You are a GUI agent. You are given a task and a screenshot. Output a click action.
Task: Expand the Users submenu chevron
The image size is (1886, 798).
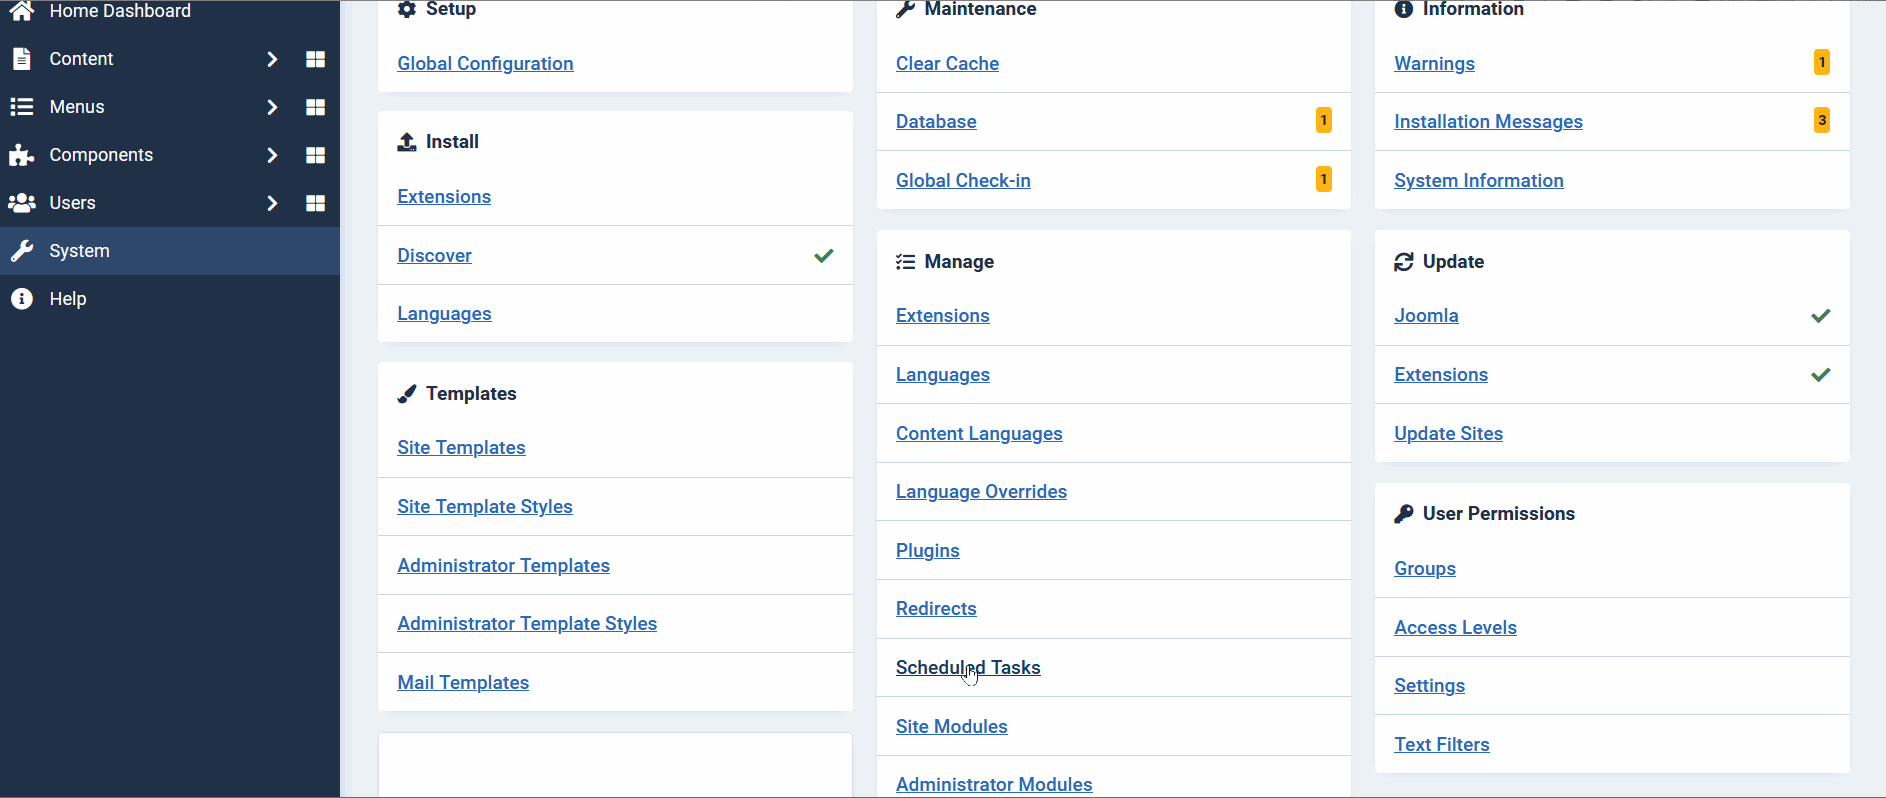click(272, 203)
